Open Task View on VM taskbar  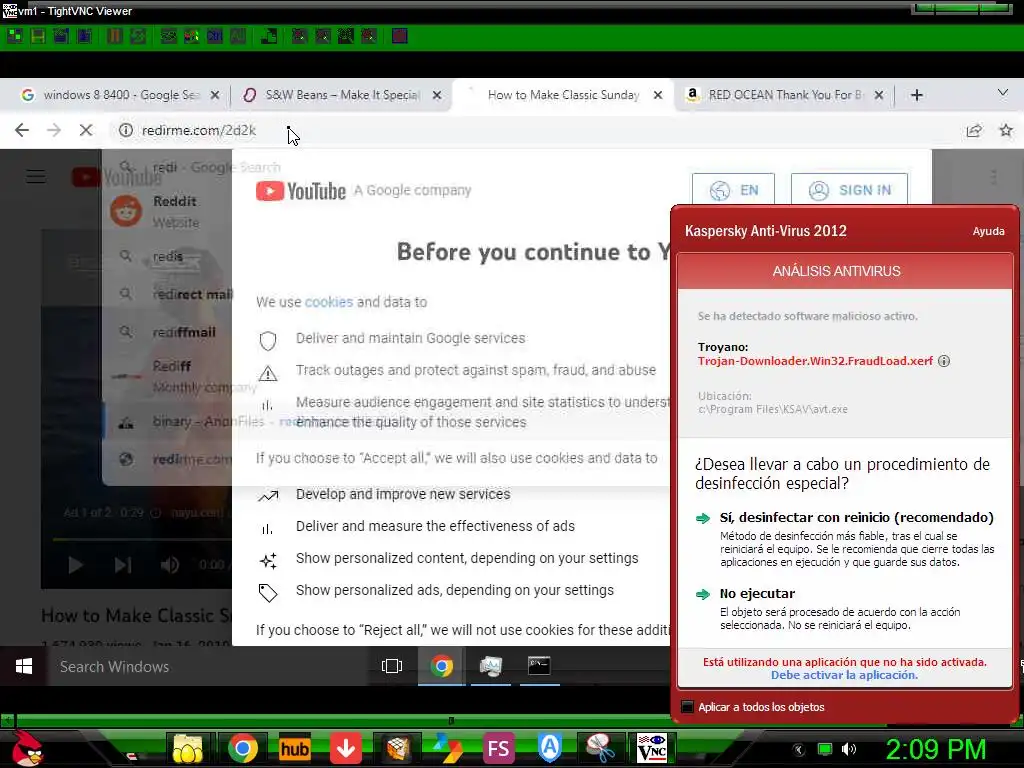tap(392, 666)
